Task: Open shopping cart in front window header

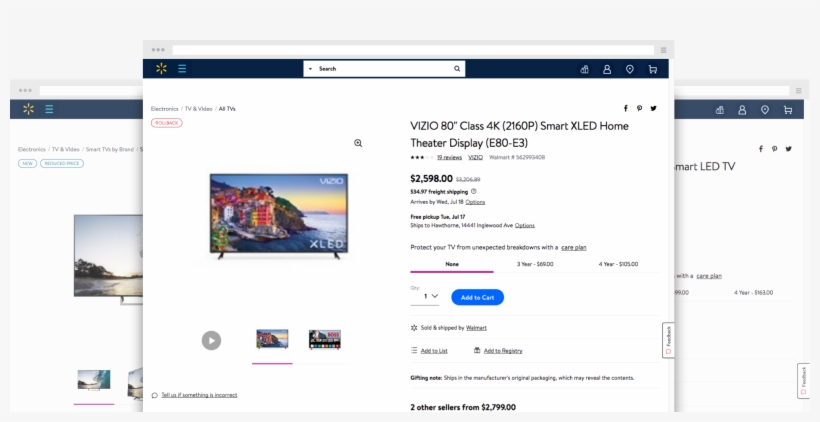Action: pyautogui.click(x=653, y=69)
